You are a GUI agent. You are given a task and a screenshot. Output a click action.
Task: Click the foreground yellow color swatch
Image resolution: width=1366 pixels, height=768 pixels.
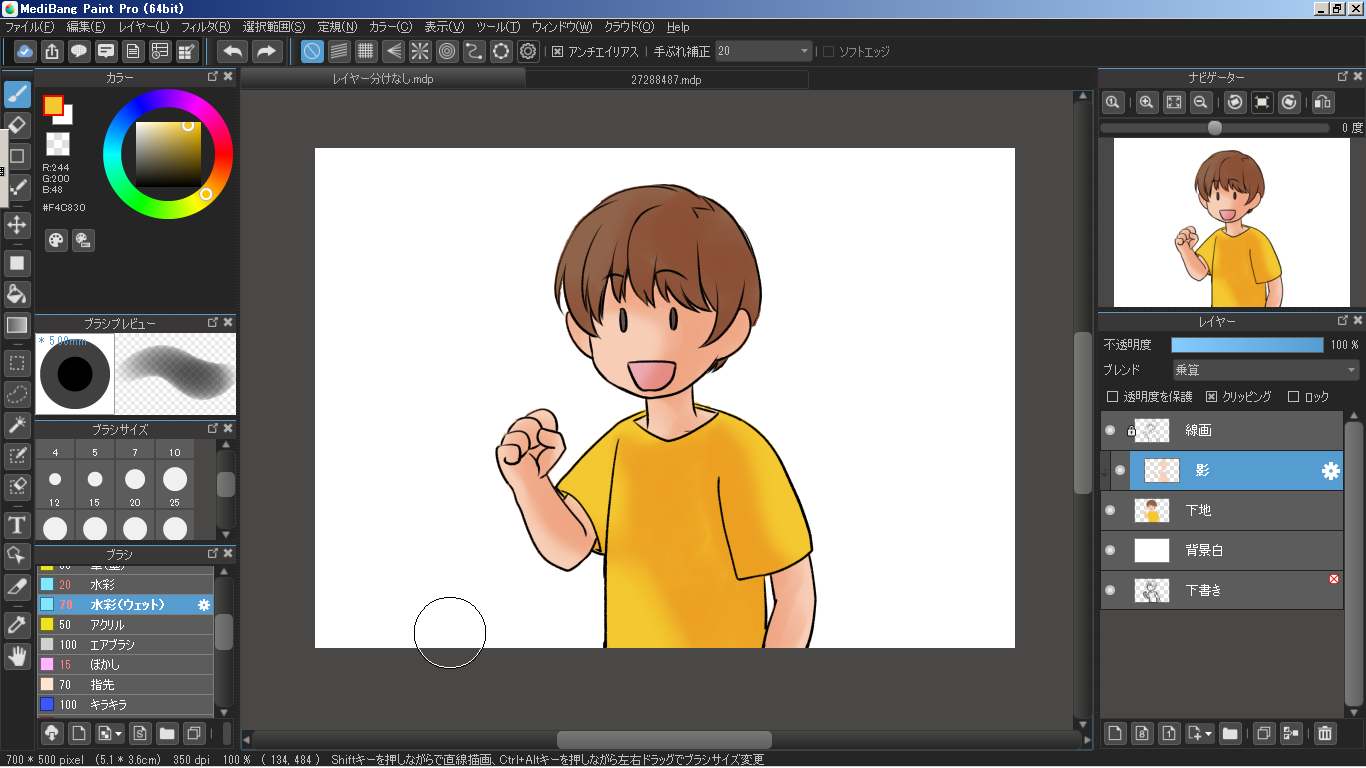coord(53,105)
